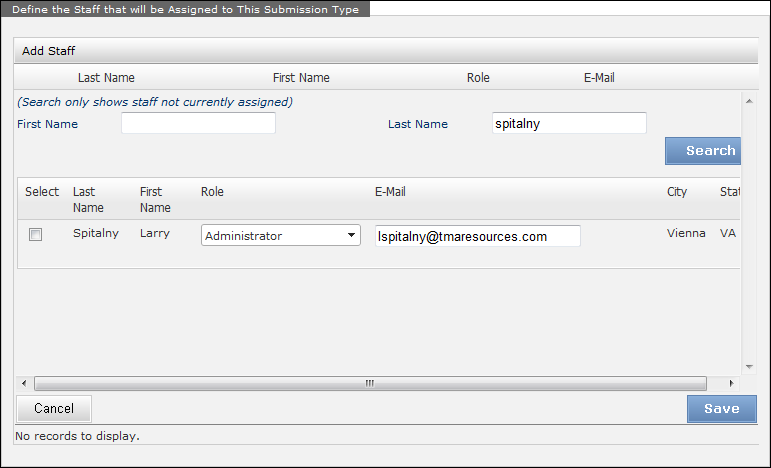Focus the First Name search field

point(198,124)
